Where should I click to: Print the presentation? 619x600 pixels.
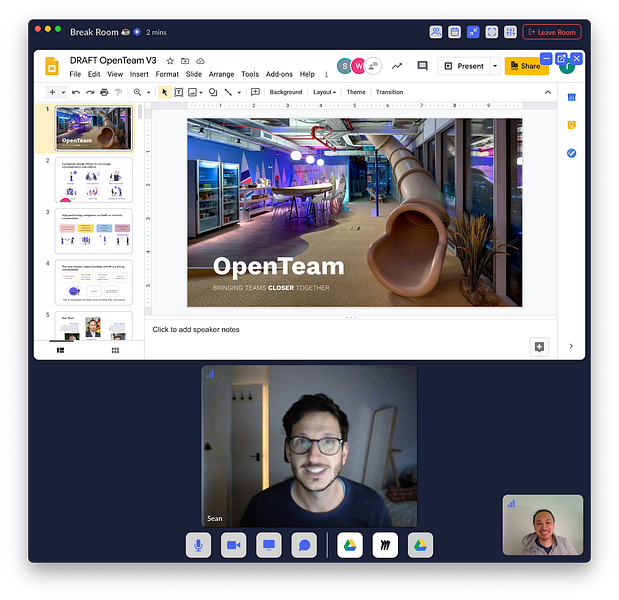[104, 92]
